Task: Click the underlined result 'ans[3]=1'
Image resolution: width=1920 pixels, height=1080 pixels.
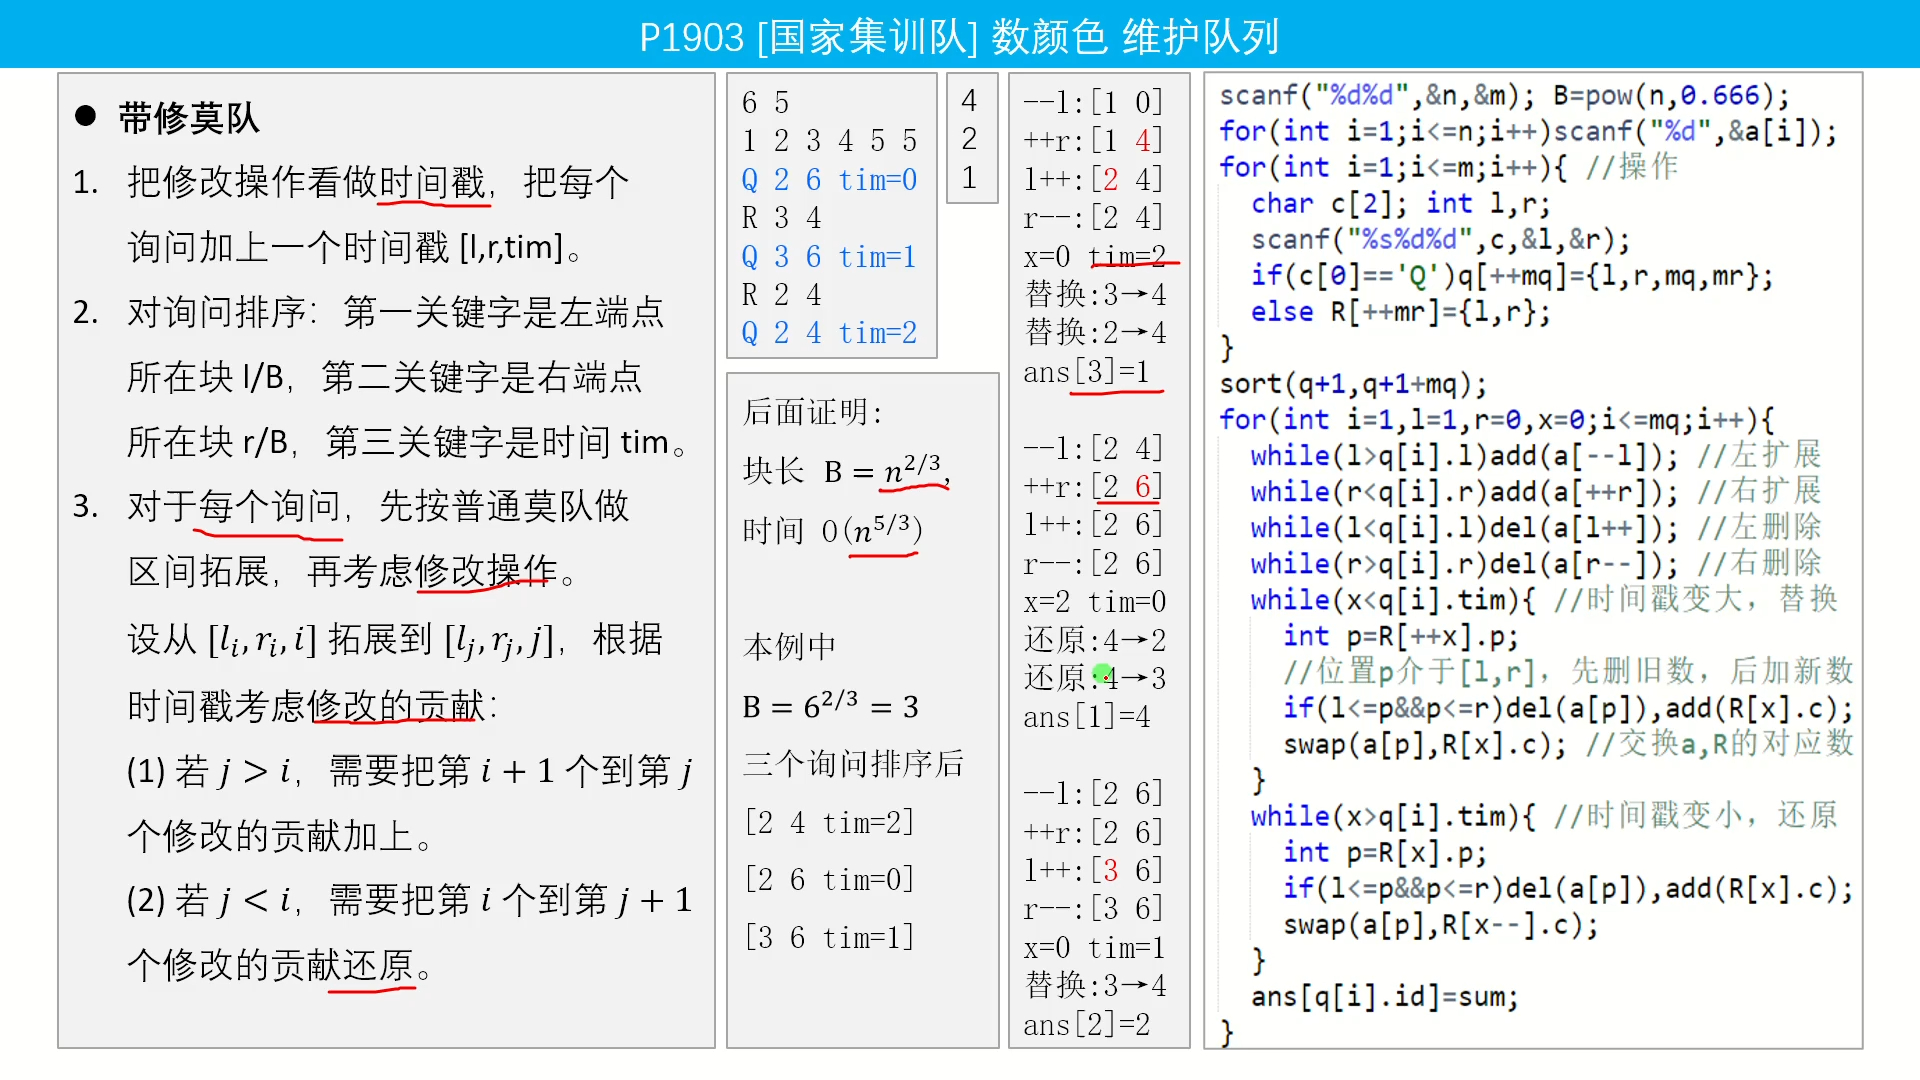Action: point(1087,371)
